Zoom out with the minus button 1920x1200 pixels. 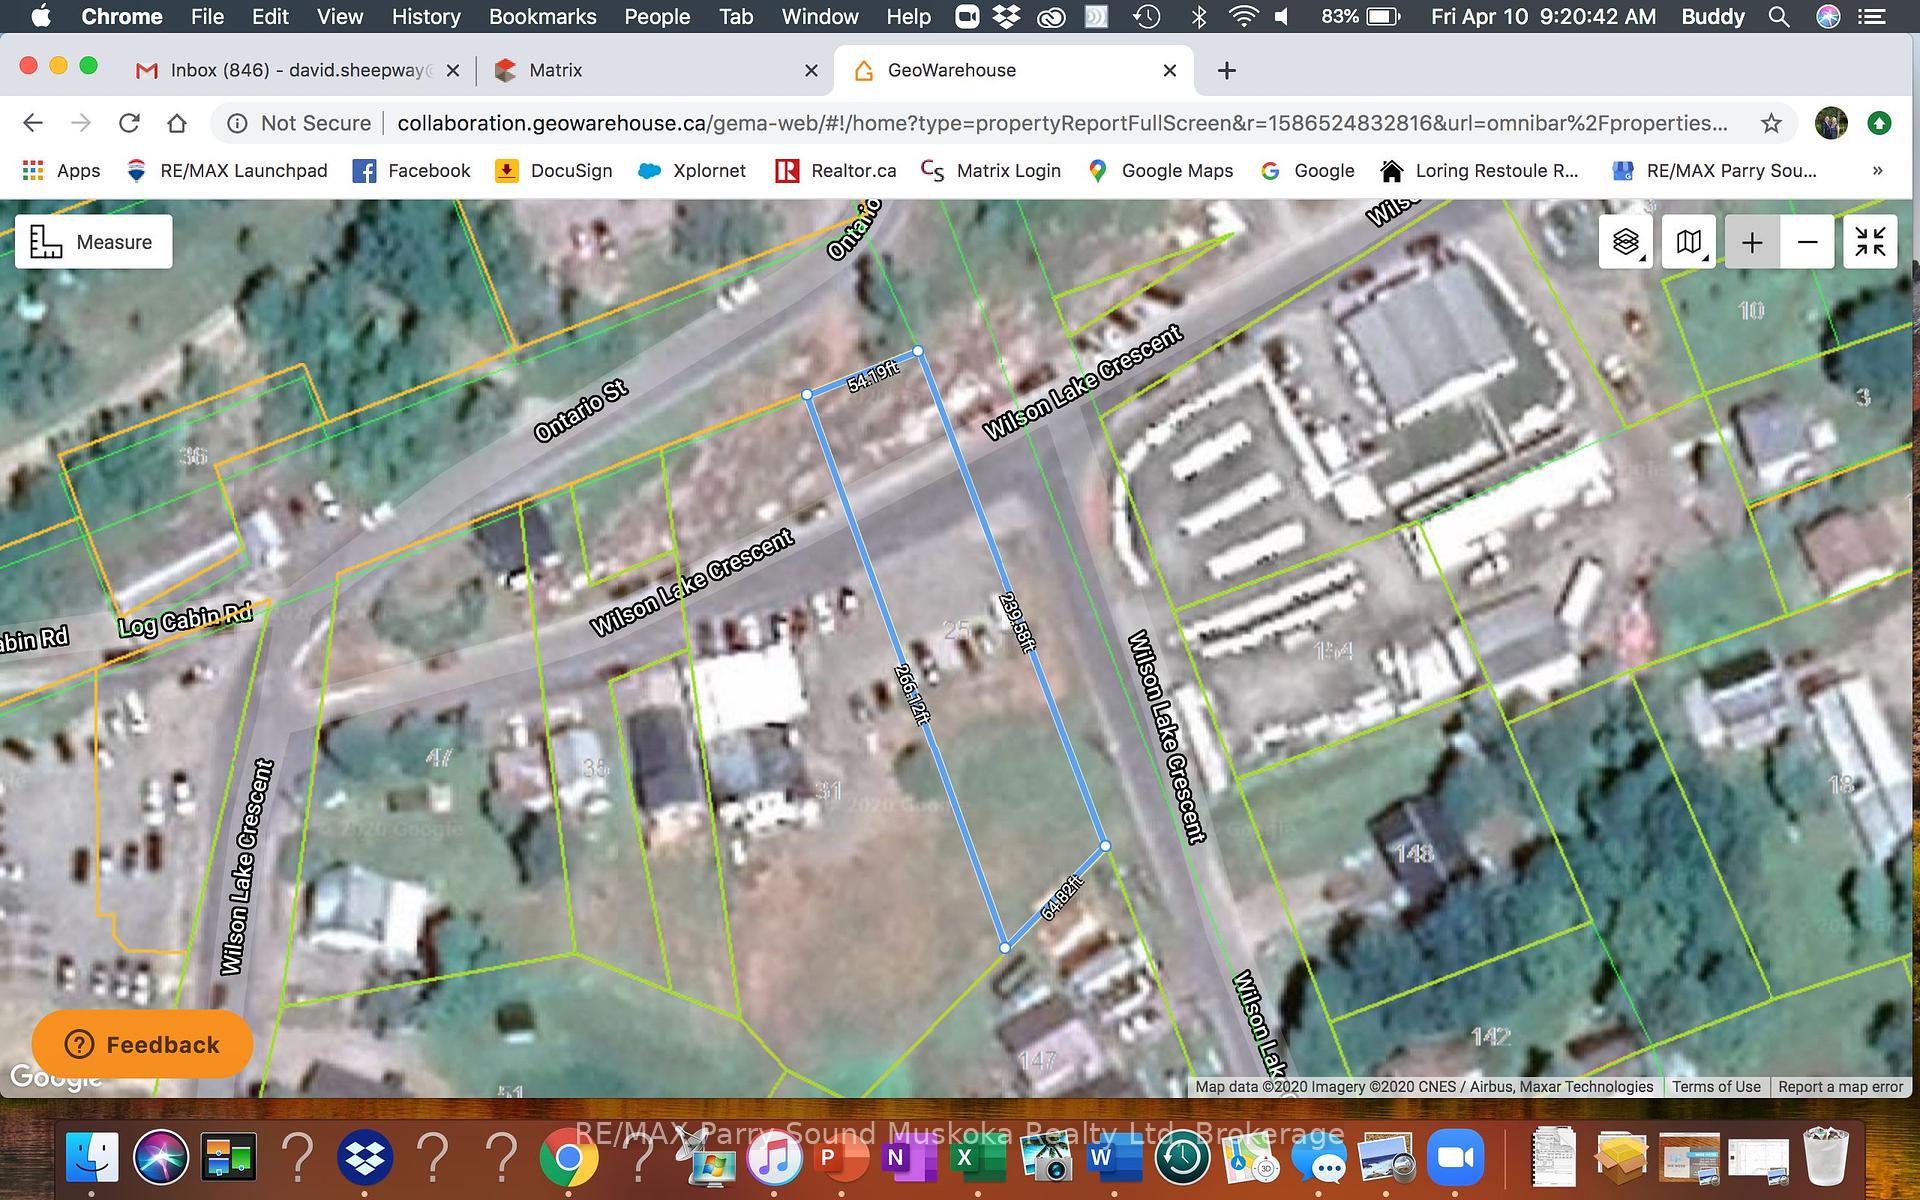(x=1807, y=242)
